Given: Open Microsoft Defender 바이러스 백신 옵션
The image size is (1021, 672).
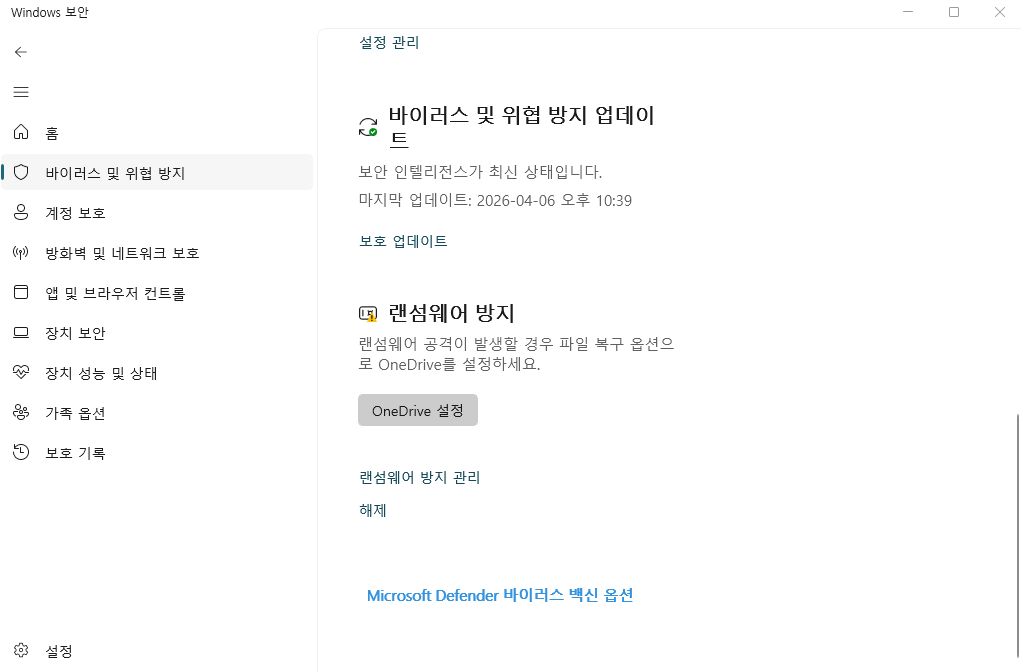Looking at the screenshot, I should click(x=500, y=595).
